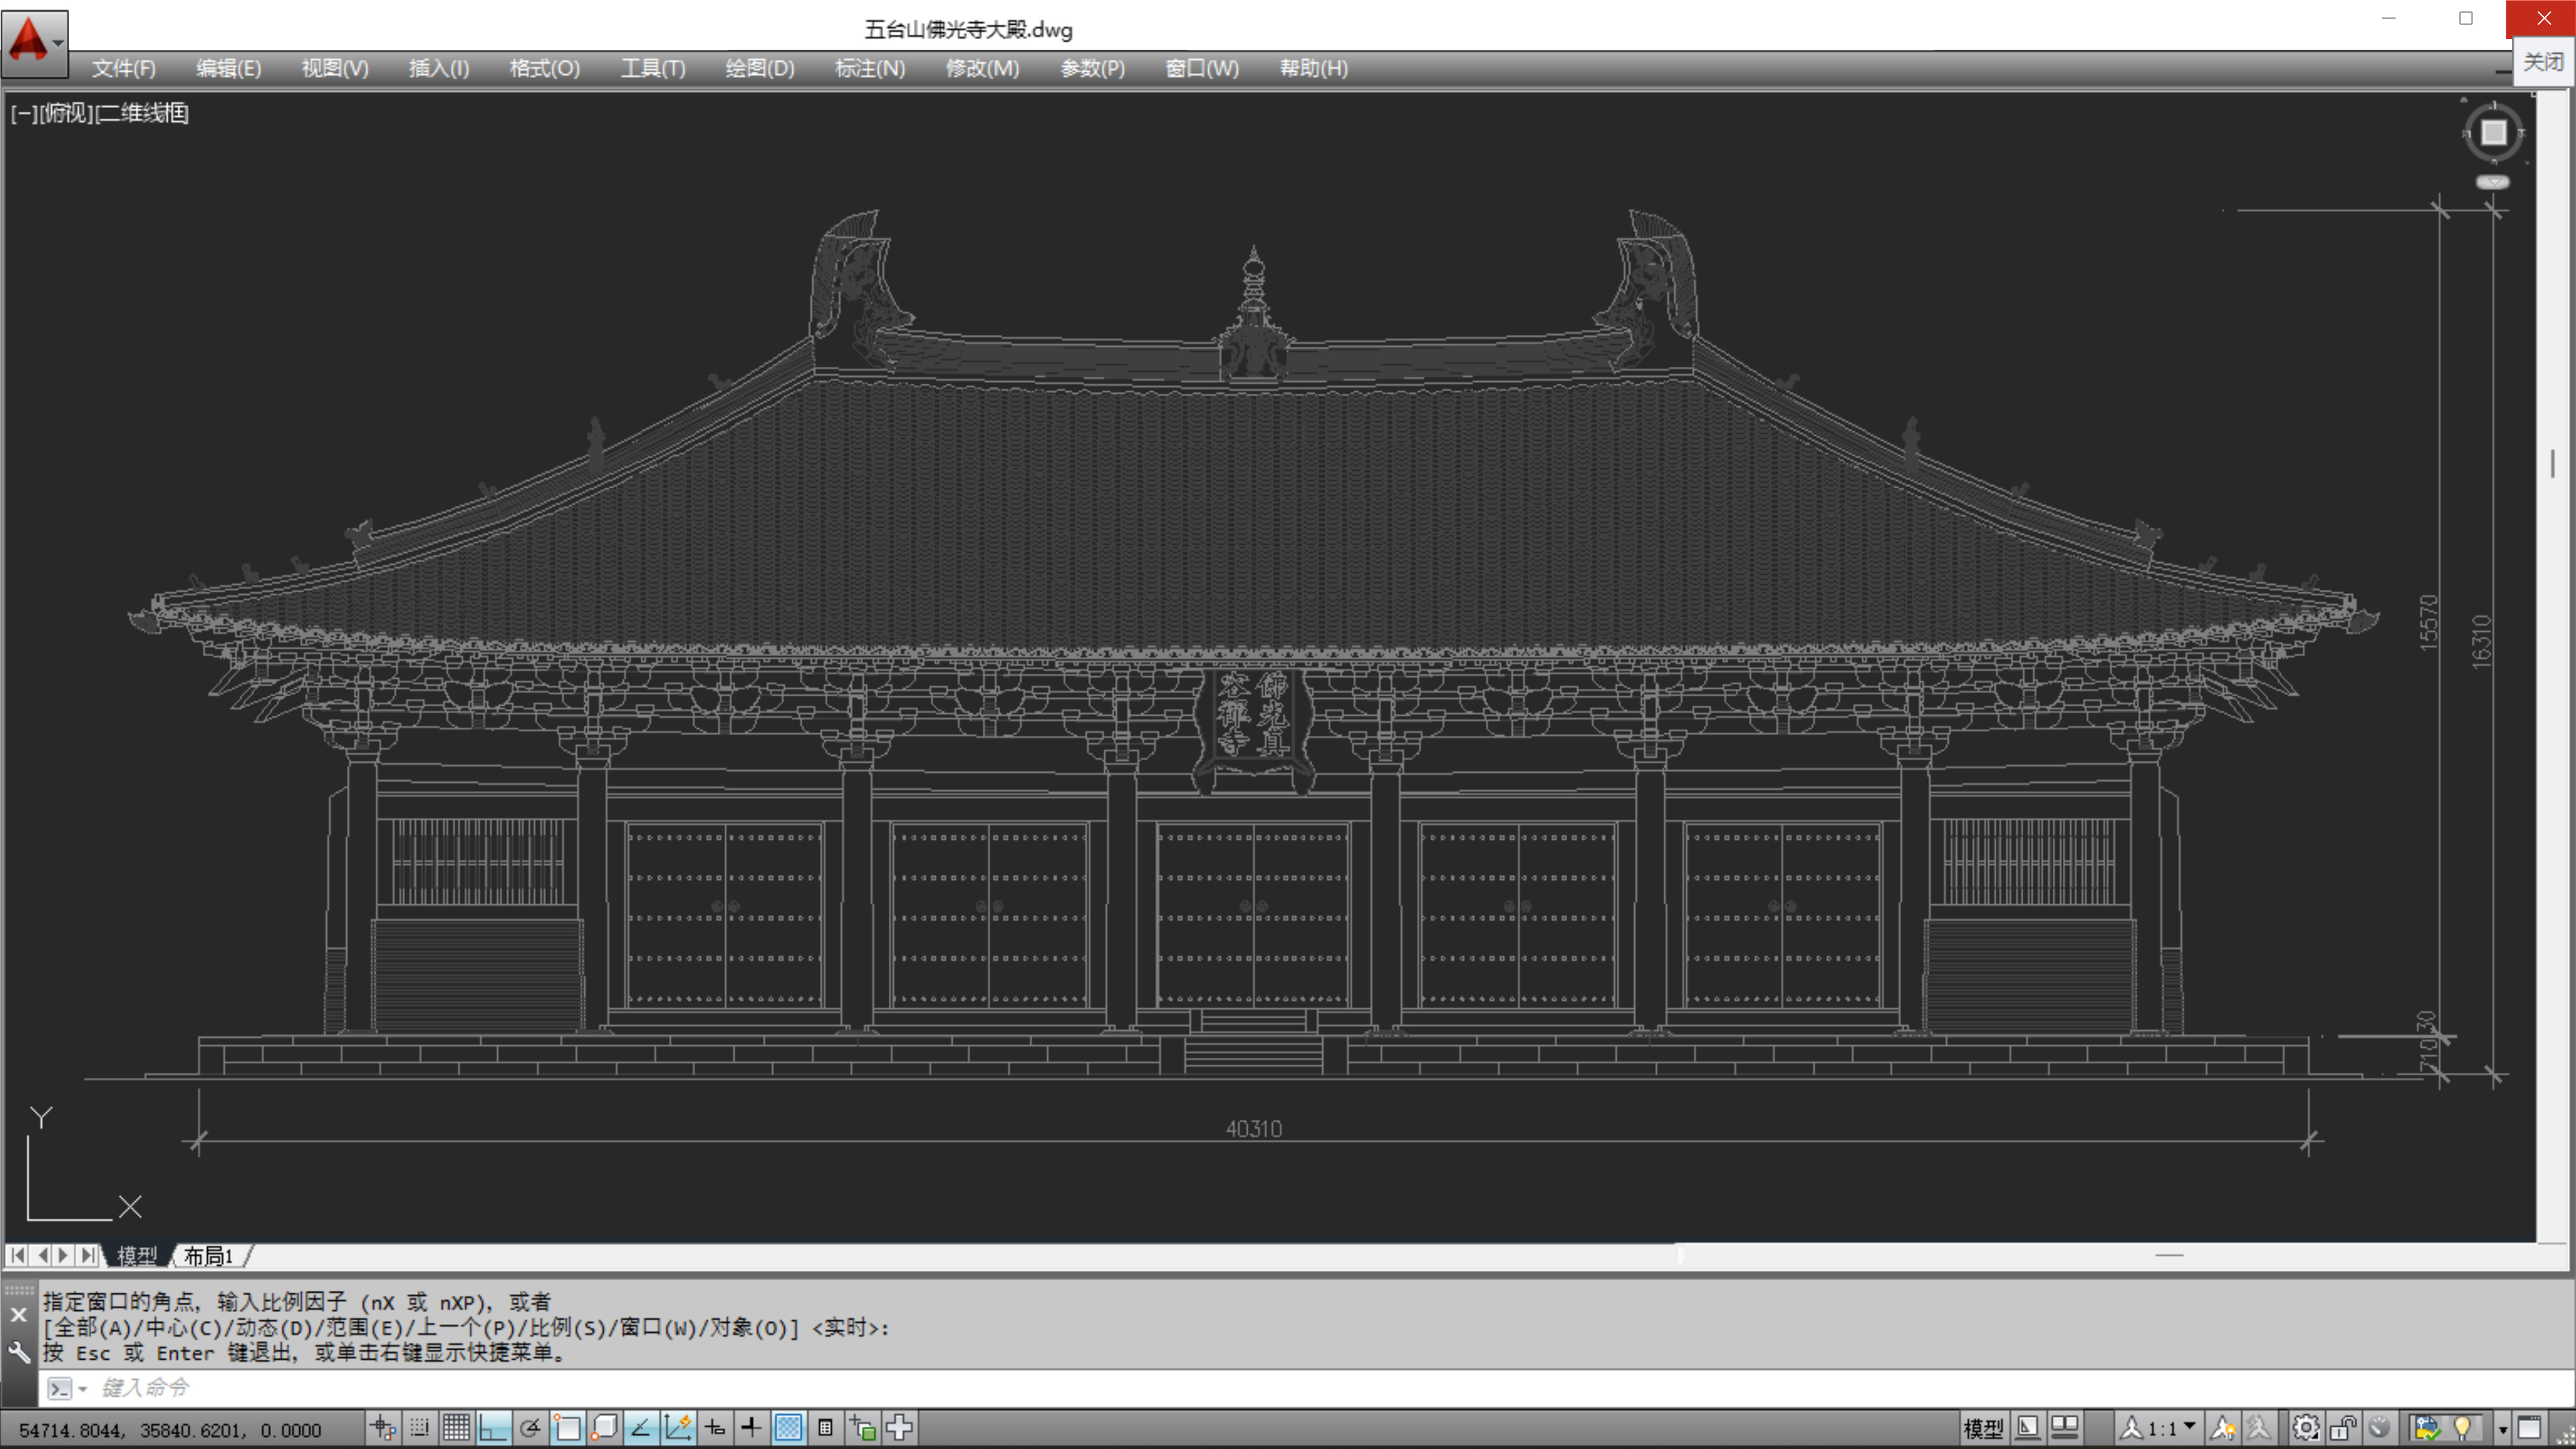2576x1449 pixels.
Task: Open the 二维线框 visual style menu
Action: [x=142, y=113]
